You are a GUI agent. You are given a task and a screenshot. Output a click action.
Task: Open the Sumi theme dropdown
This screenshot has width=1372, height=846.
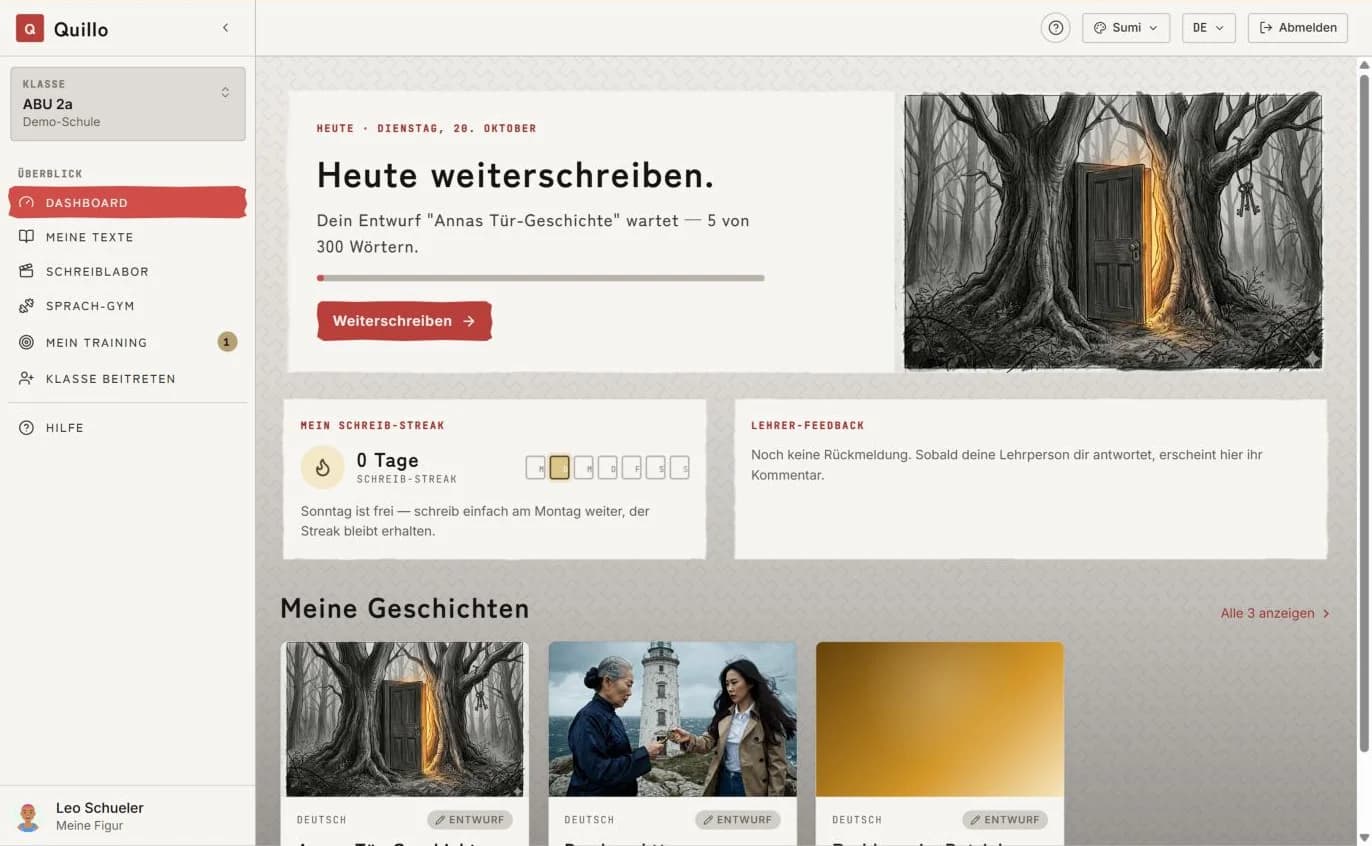click(x=1126, y=28)
